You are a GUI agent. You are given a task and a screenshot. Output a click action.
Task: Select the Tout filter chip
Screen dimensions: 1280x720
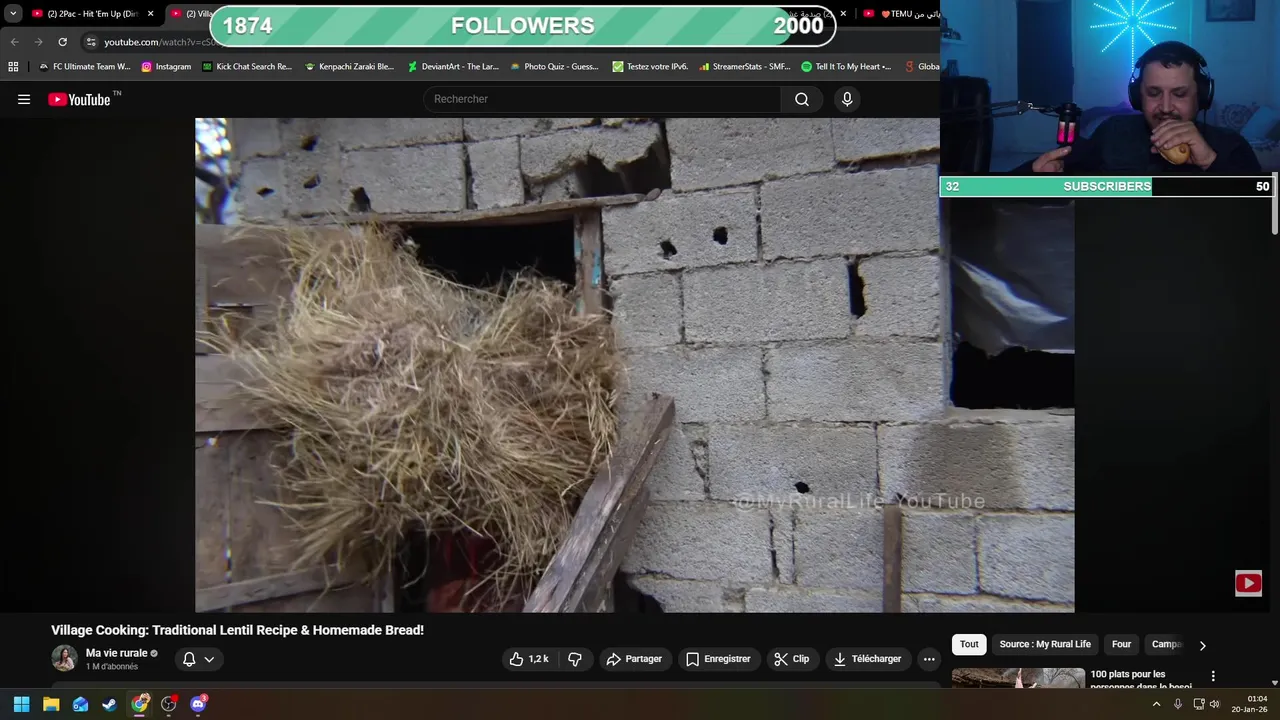[969, 644]
